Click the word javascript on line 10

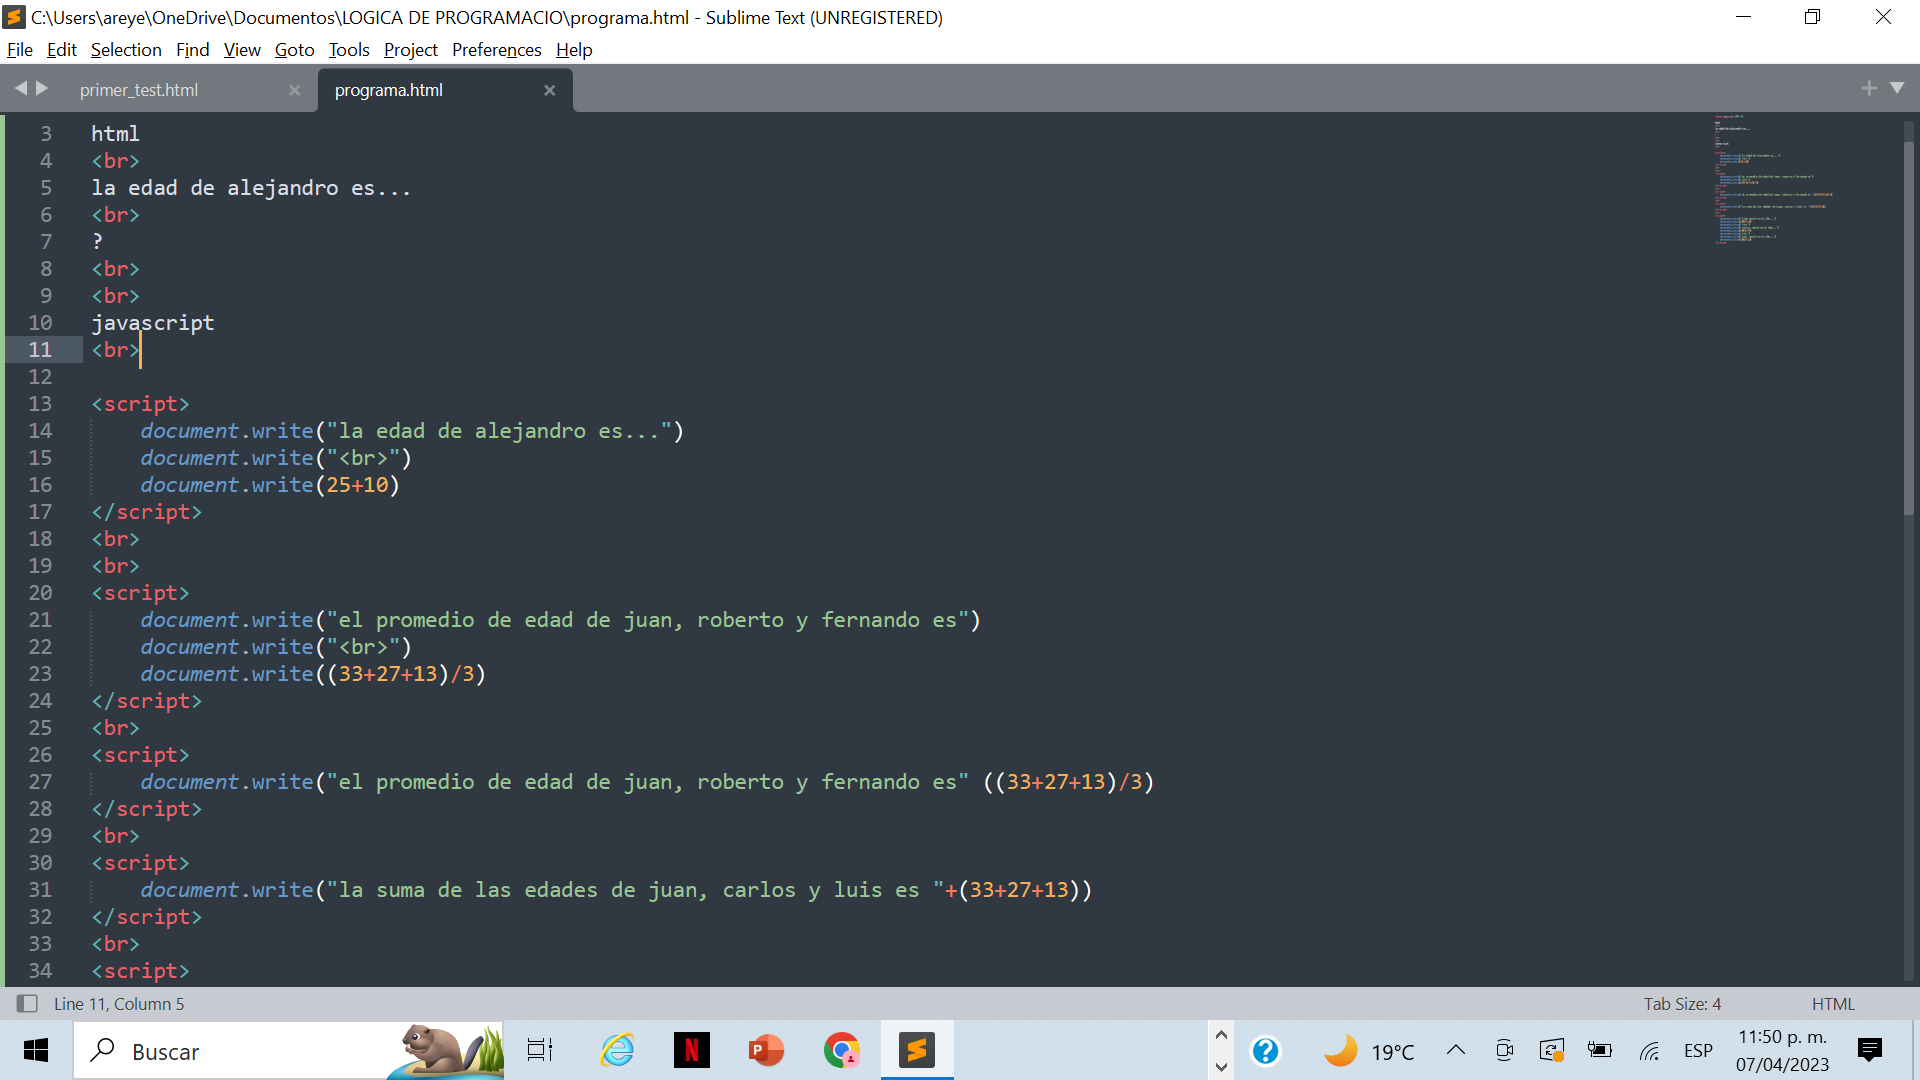tap(153, 323)
